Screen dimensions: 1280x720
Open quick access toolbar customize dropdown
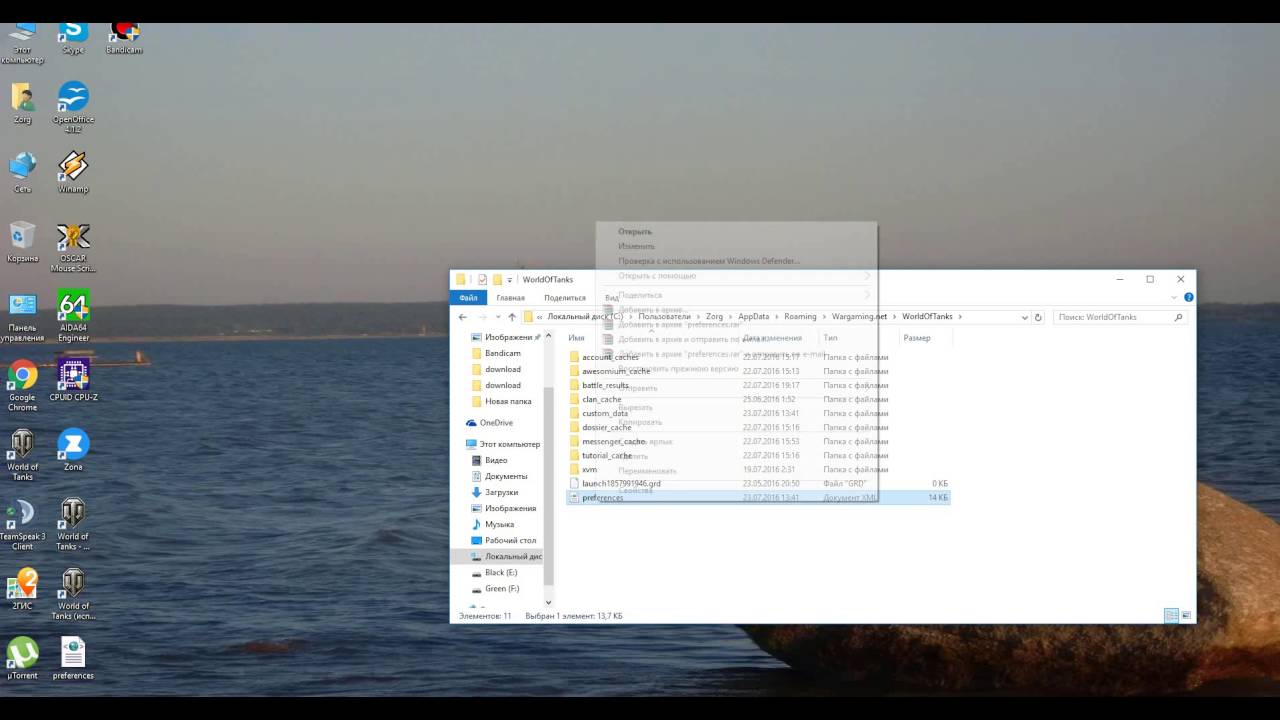click(x=509, y=280)
